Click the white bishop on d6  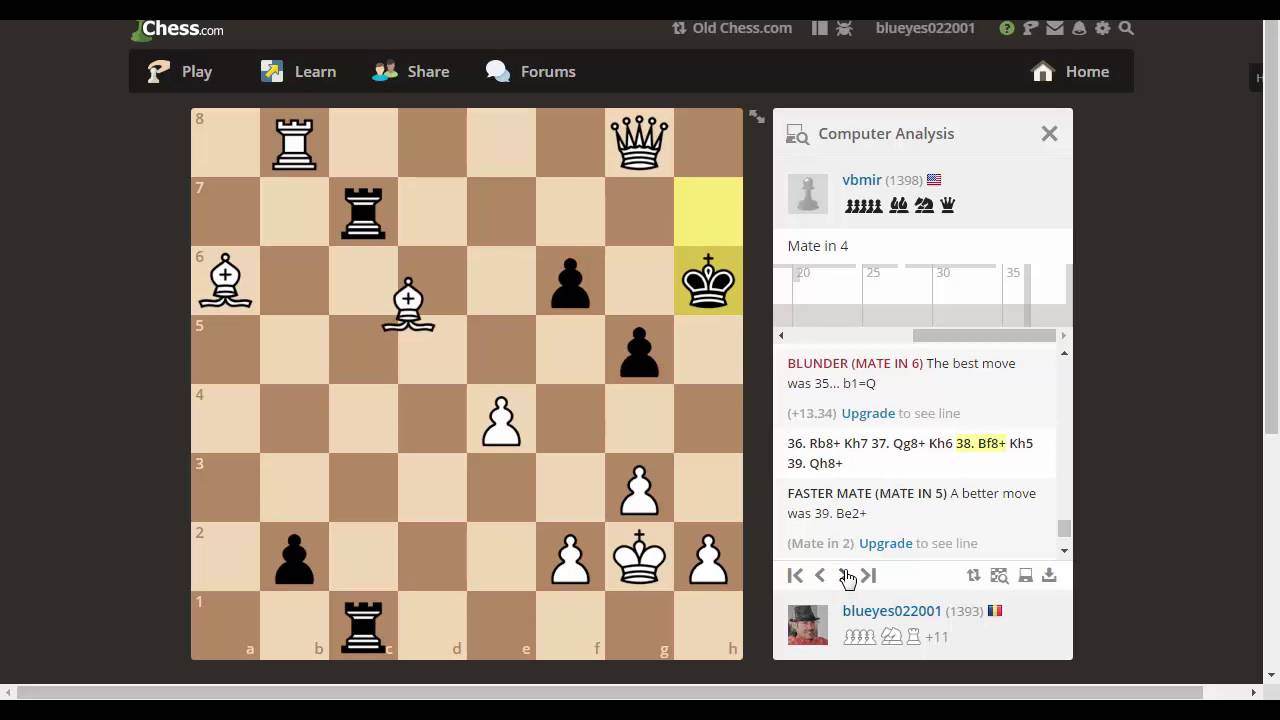[408, 304]
